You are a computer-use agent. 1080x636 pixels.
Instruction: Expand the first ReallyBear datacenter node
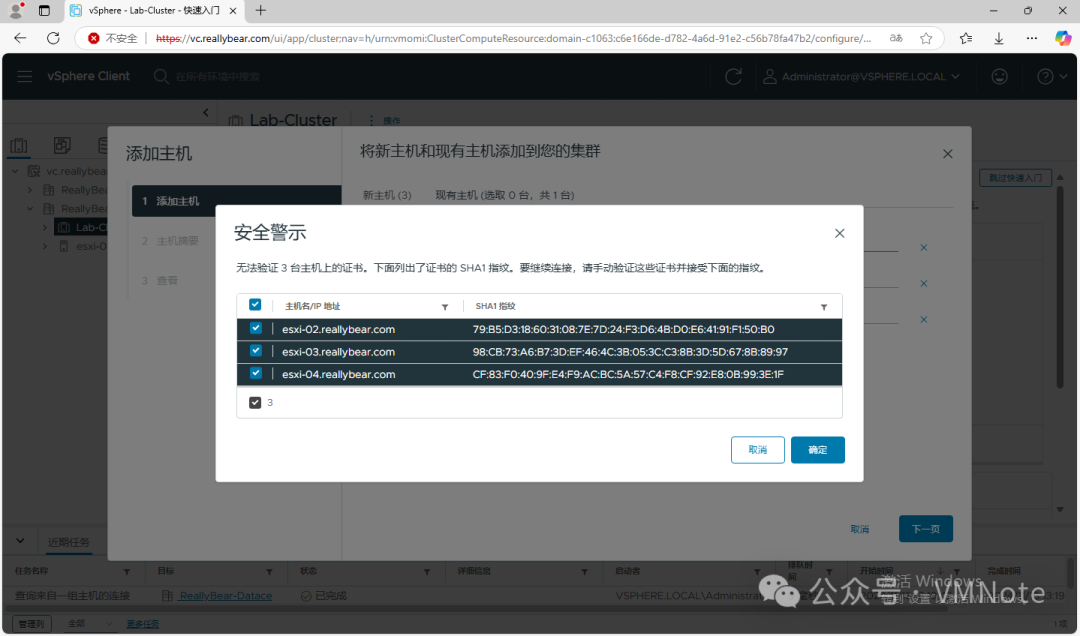pyautogui.click(x=30, y=189)
